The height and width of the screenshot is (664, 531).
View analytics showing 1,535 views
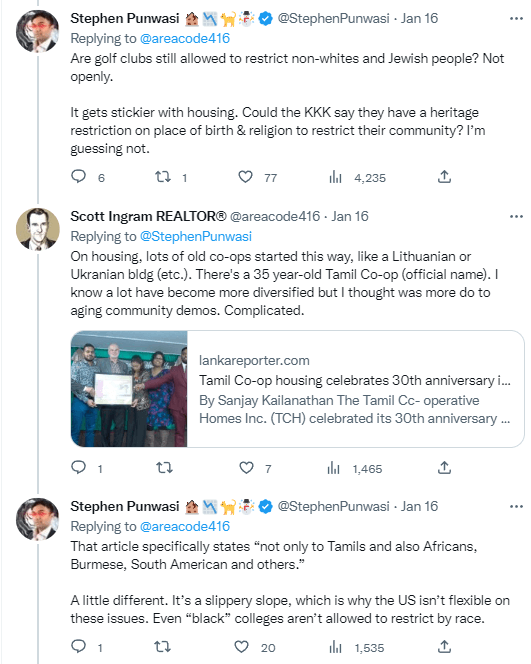pyautogui.click(x=357, y=647)
